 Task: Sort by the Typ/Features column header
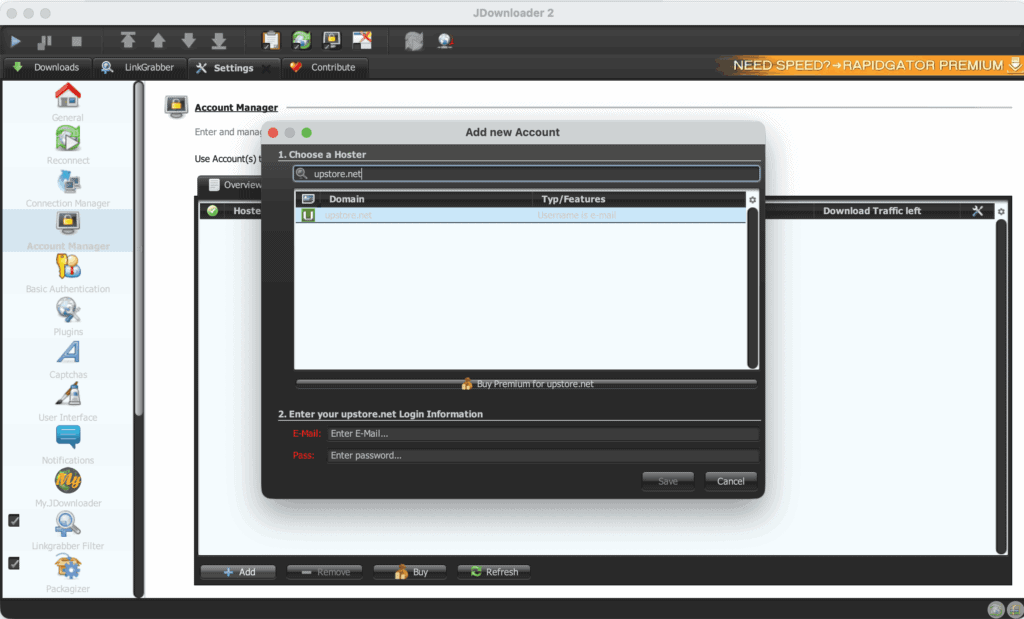[x=639, y=199]
